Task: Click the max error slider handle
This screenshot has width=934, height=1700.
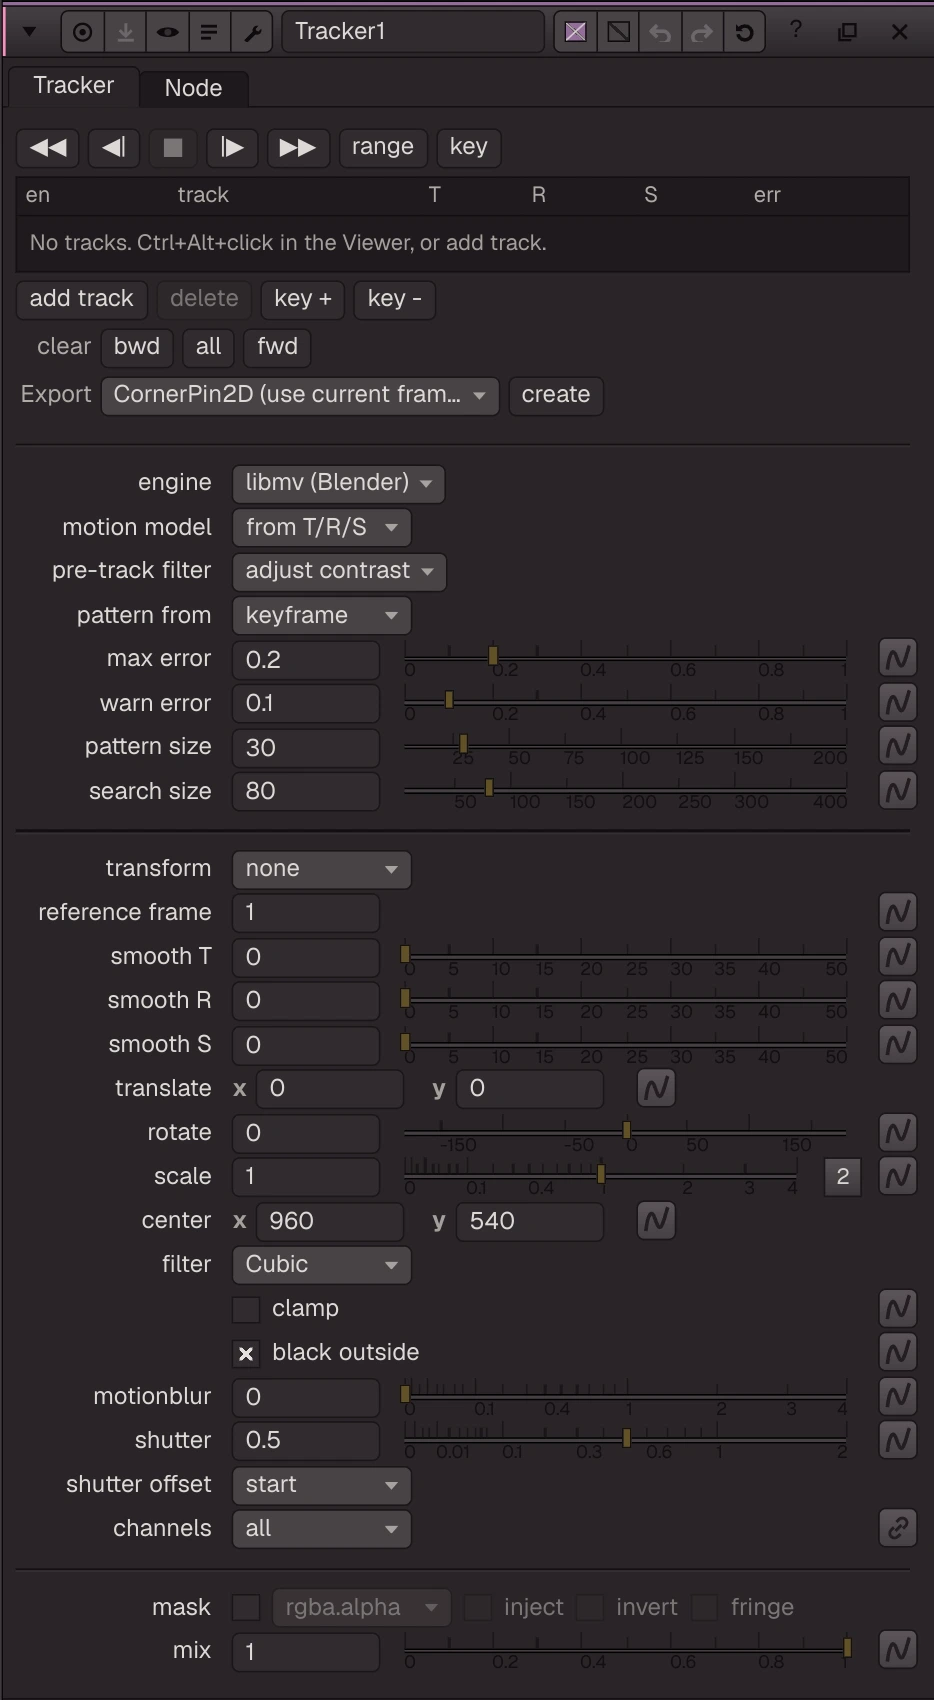Action: click(x=493, y=656)
